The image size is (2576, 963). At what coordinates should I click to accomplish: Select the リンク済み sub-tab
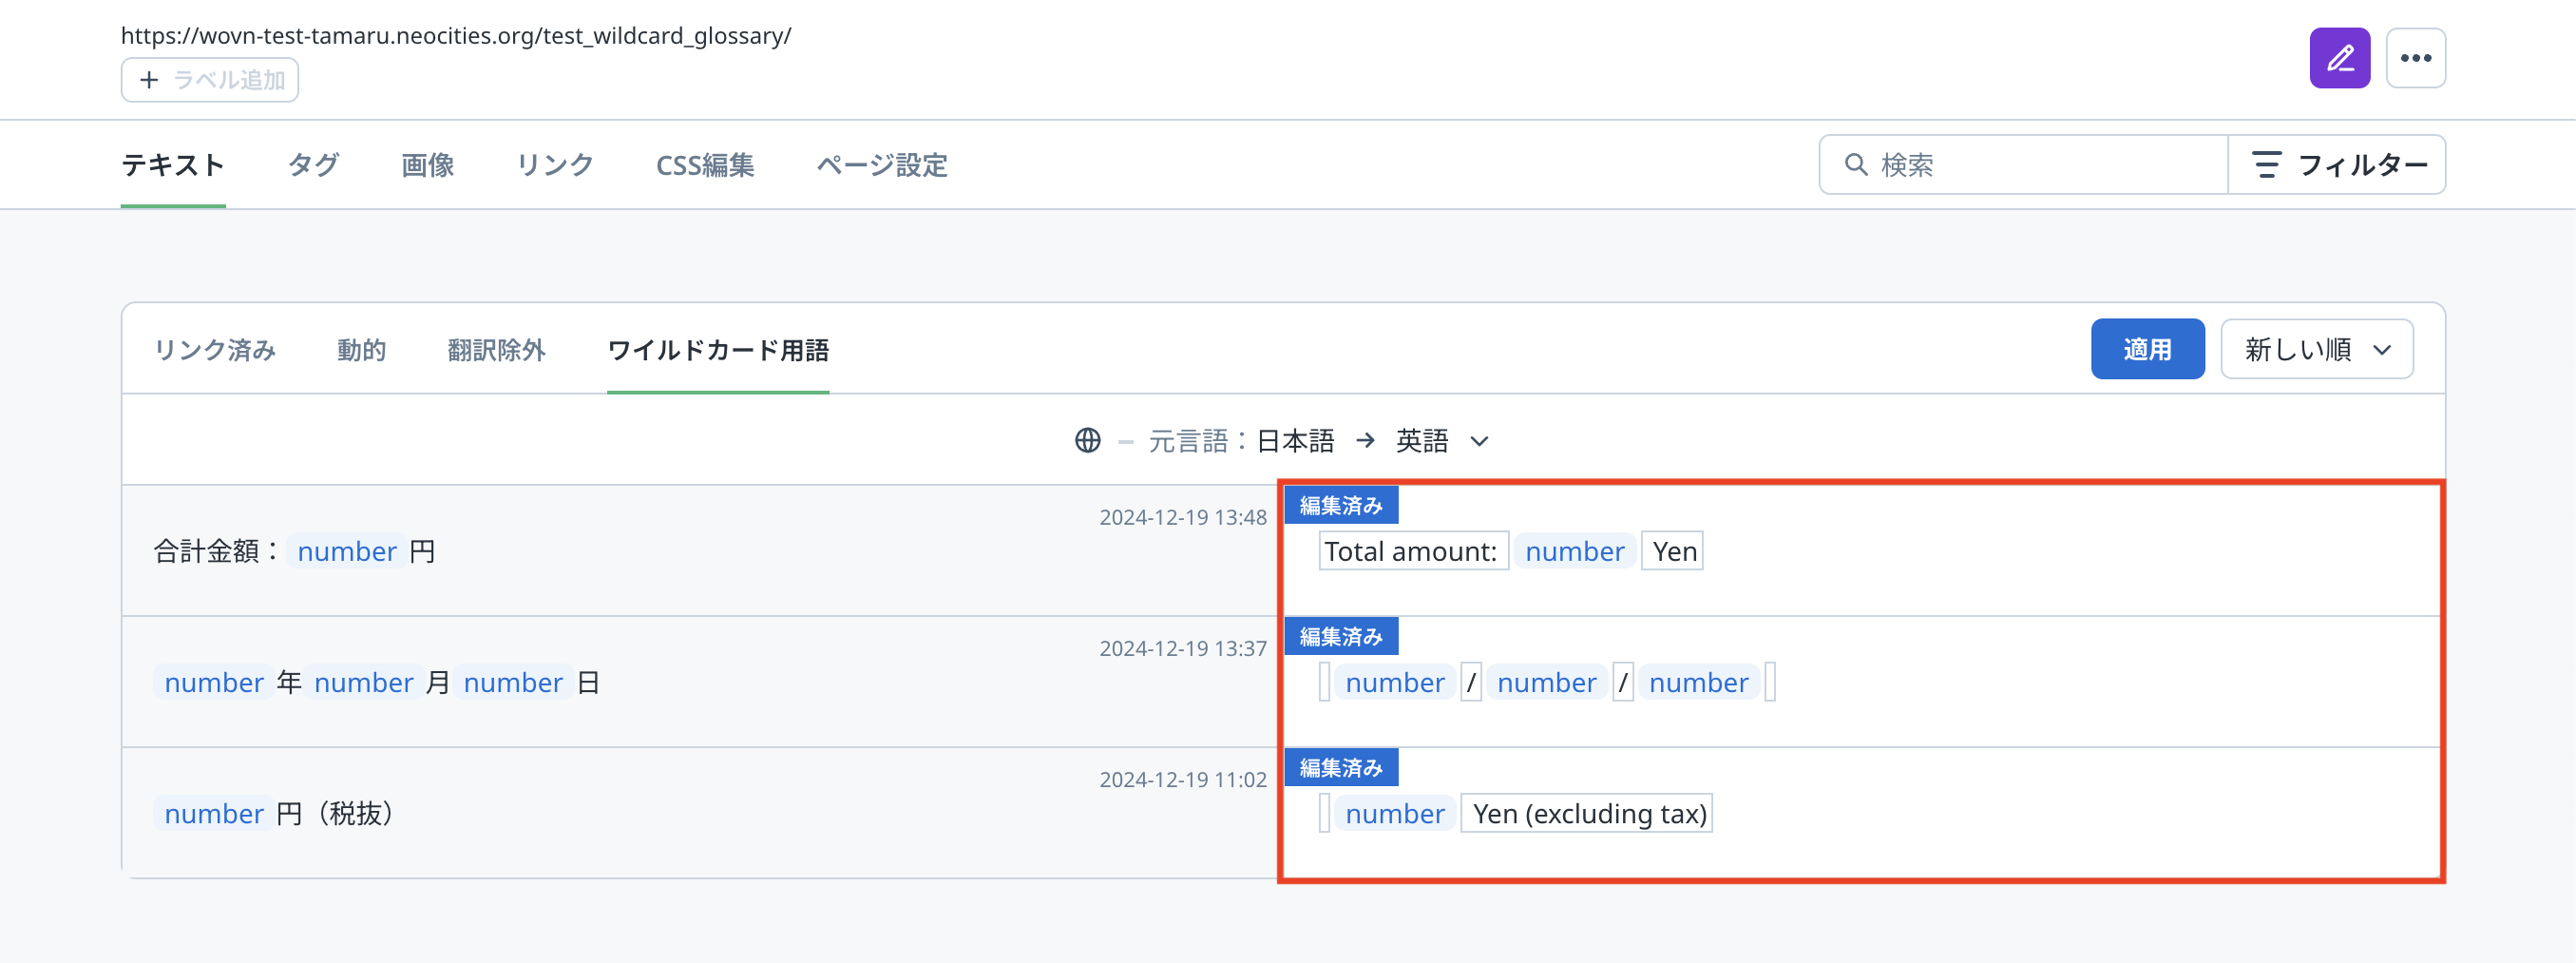point(214,350)
